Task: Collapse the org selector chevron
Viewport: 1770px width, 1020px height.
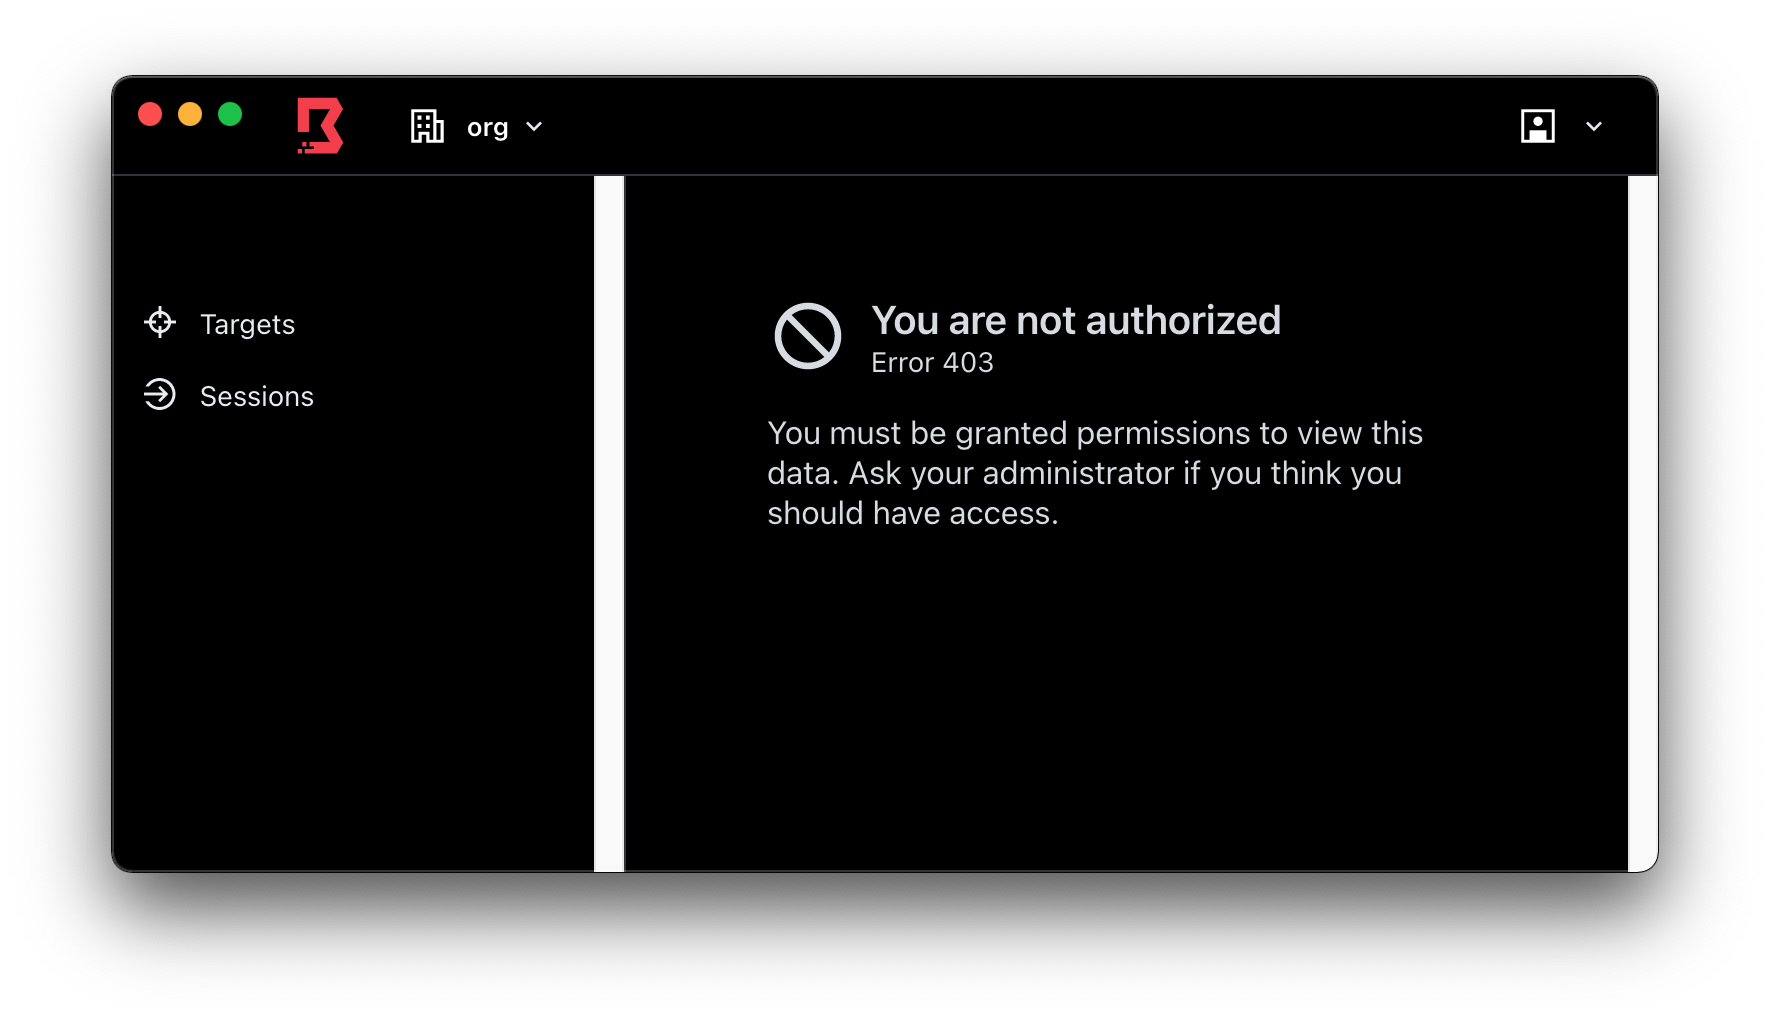Action: [533, 127]
